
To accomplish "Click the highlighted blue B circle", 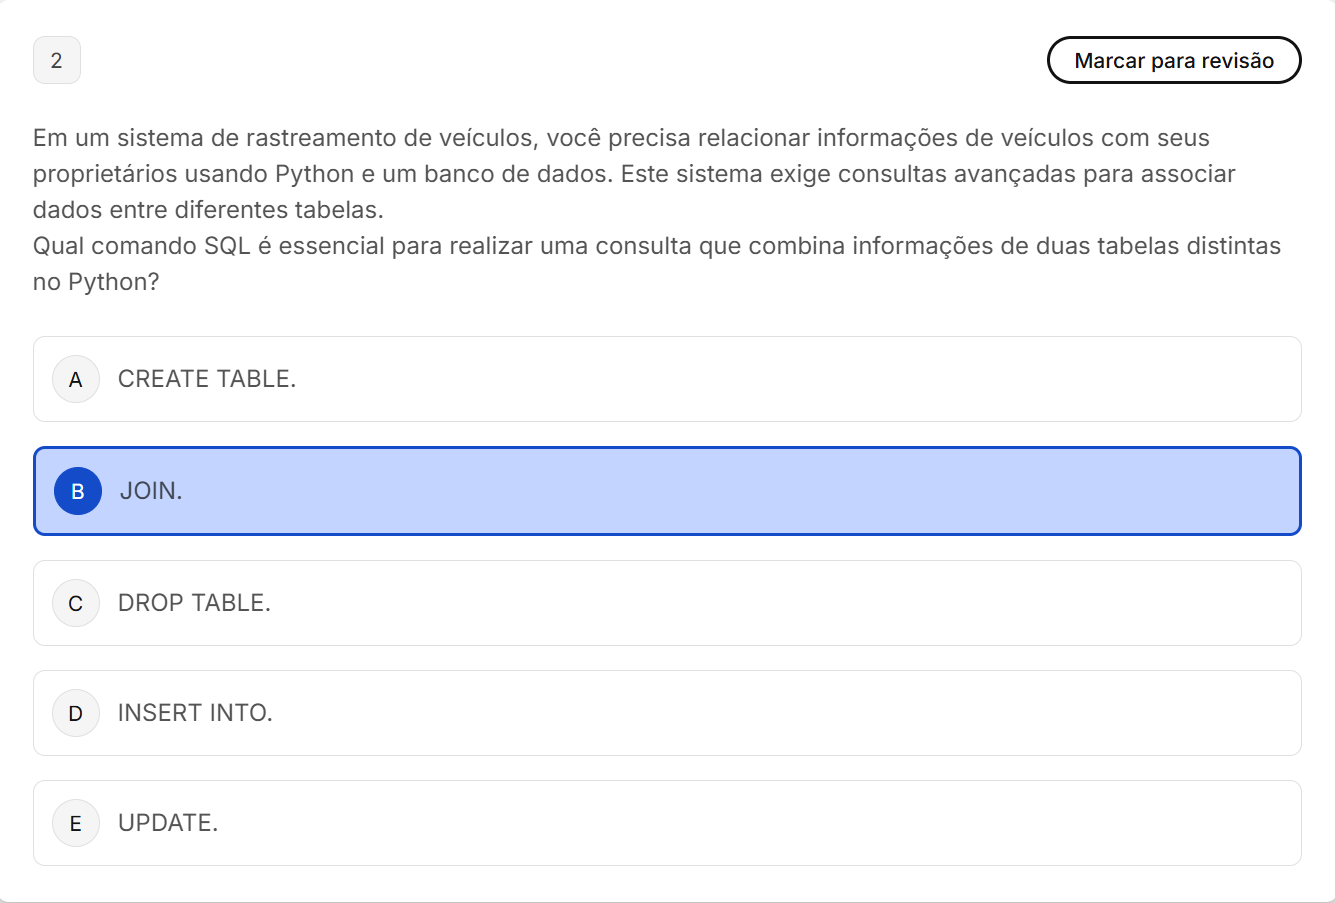I will click(x=78, y=491).
